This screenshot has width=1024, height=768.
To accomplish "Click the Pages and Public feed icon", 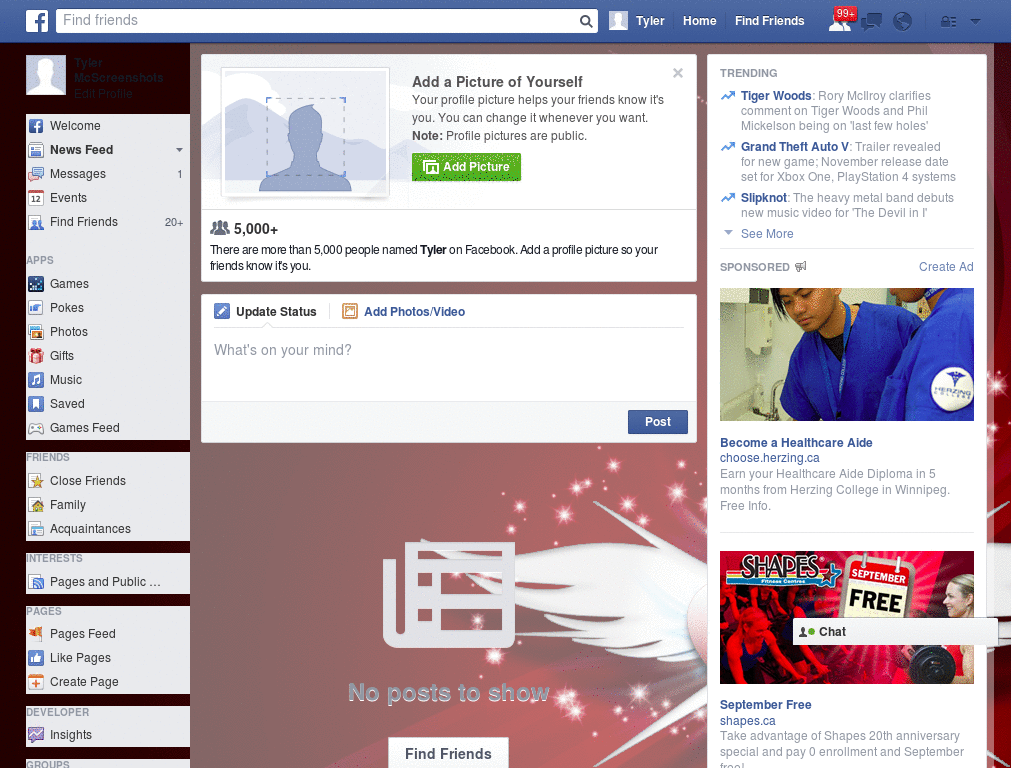I will pos(36,582).
